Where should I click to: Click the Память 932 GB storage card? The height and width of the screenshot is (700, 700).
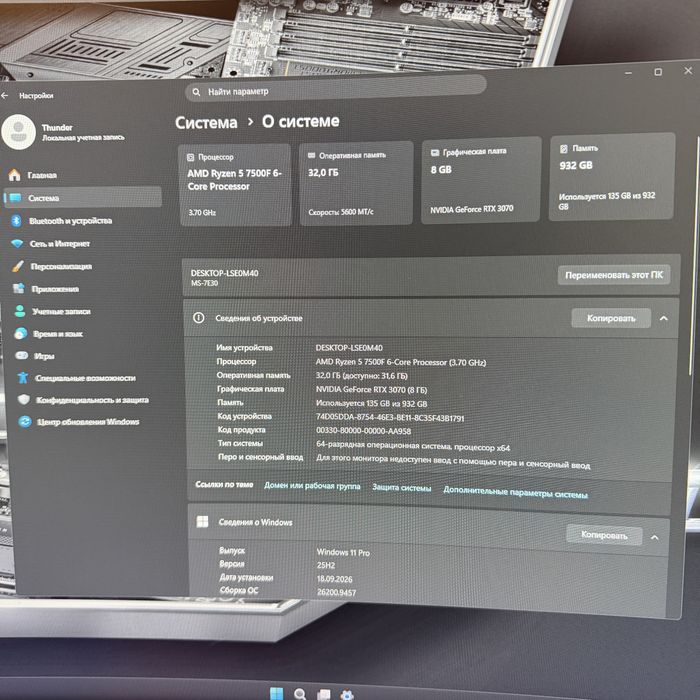coord(612,176)
